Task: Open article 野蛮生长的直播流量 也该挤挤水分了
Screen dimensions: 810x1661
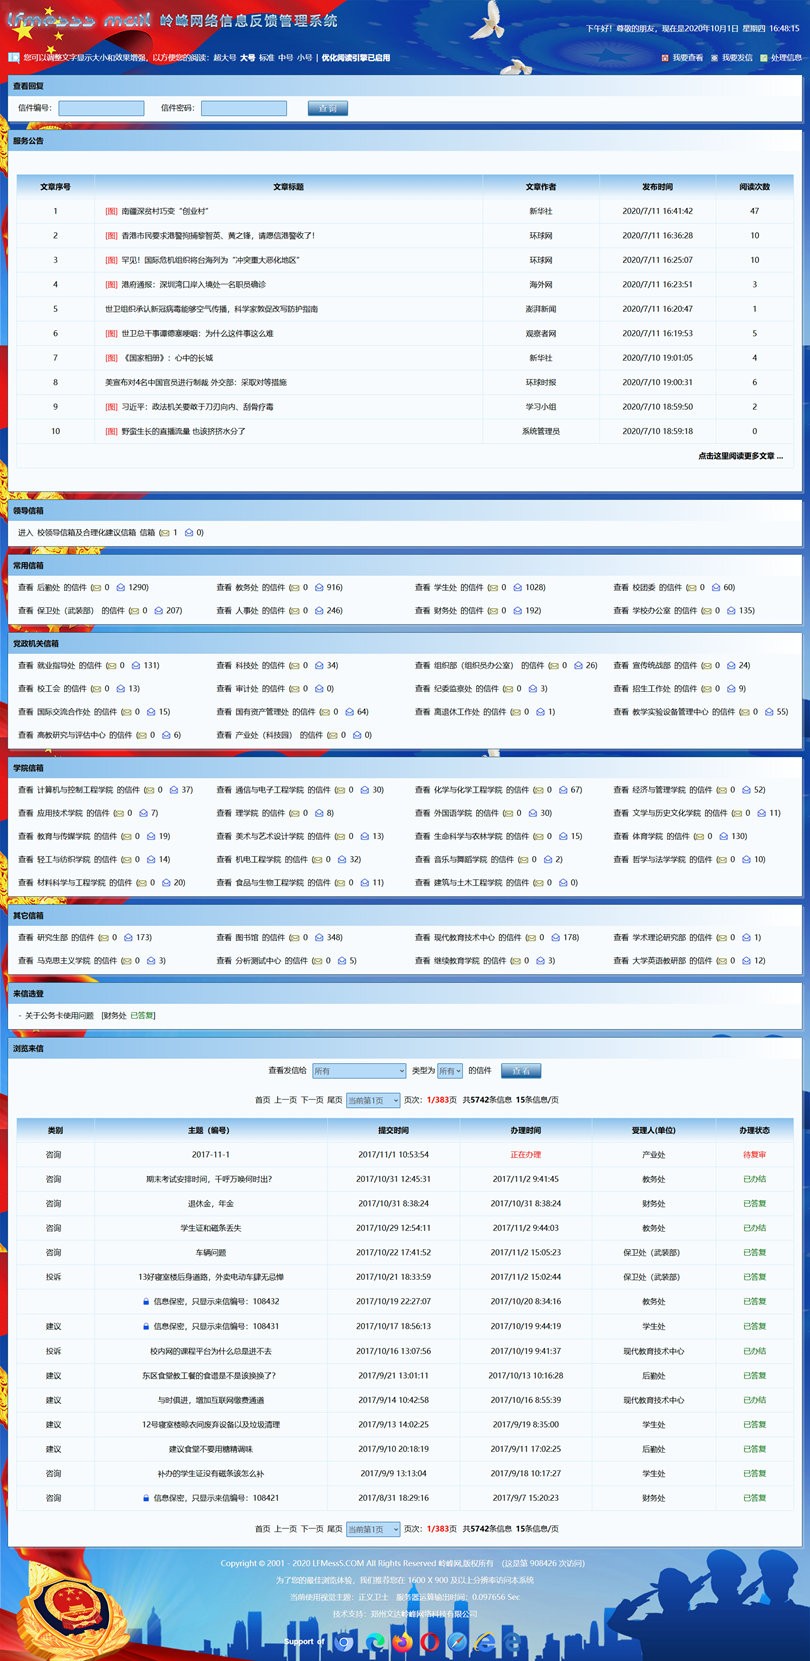Action: click(x=183, y=432)
